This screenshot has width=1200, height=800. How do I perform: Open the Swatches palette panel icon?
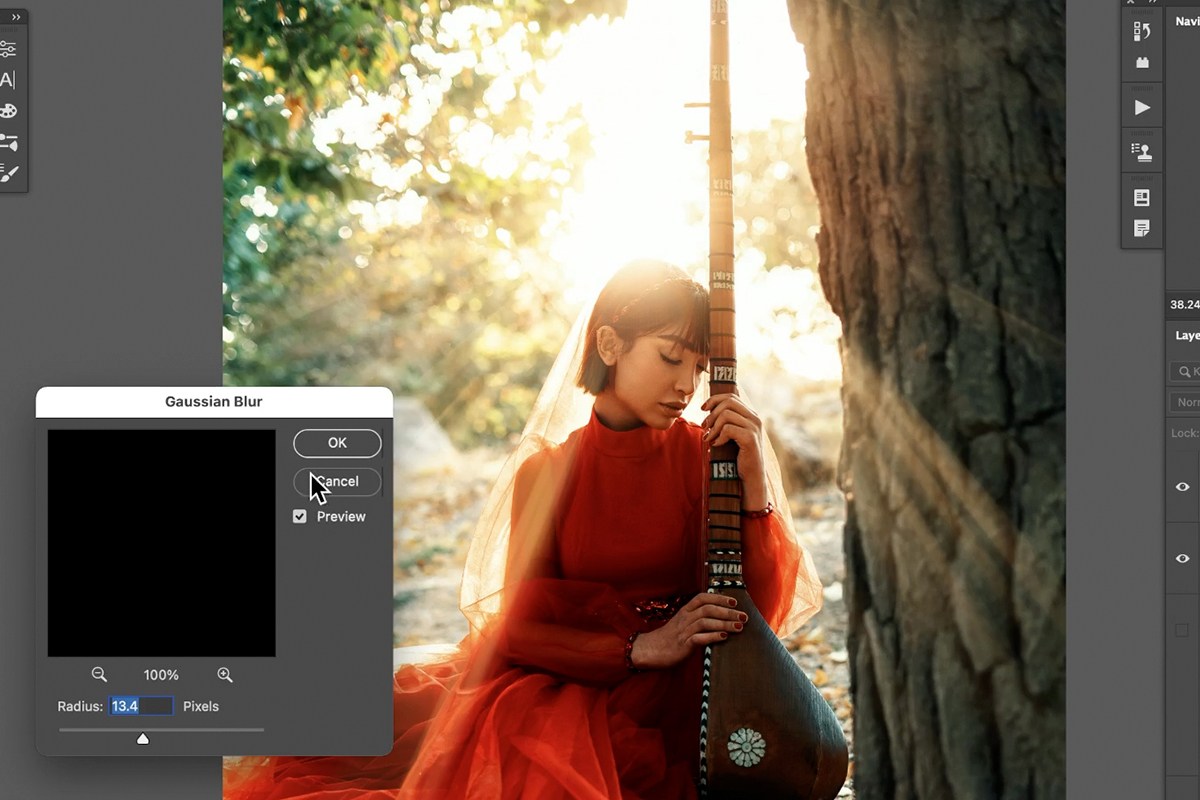8,111
